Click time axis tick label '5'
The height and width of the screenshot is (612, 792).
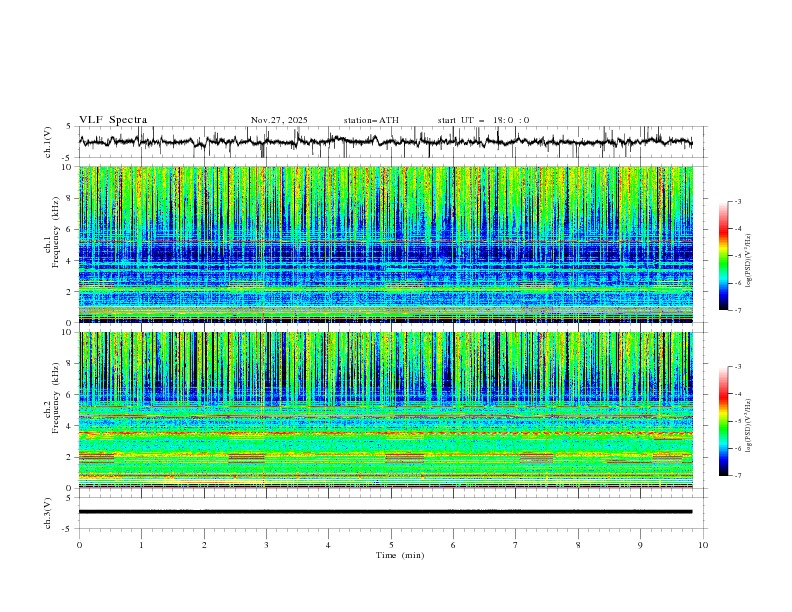(x=391, y=545)
